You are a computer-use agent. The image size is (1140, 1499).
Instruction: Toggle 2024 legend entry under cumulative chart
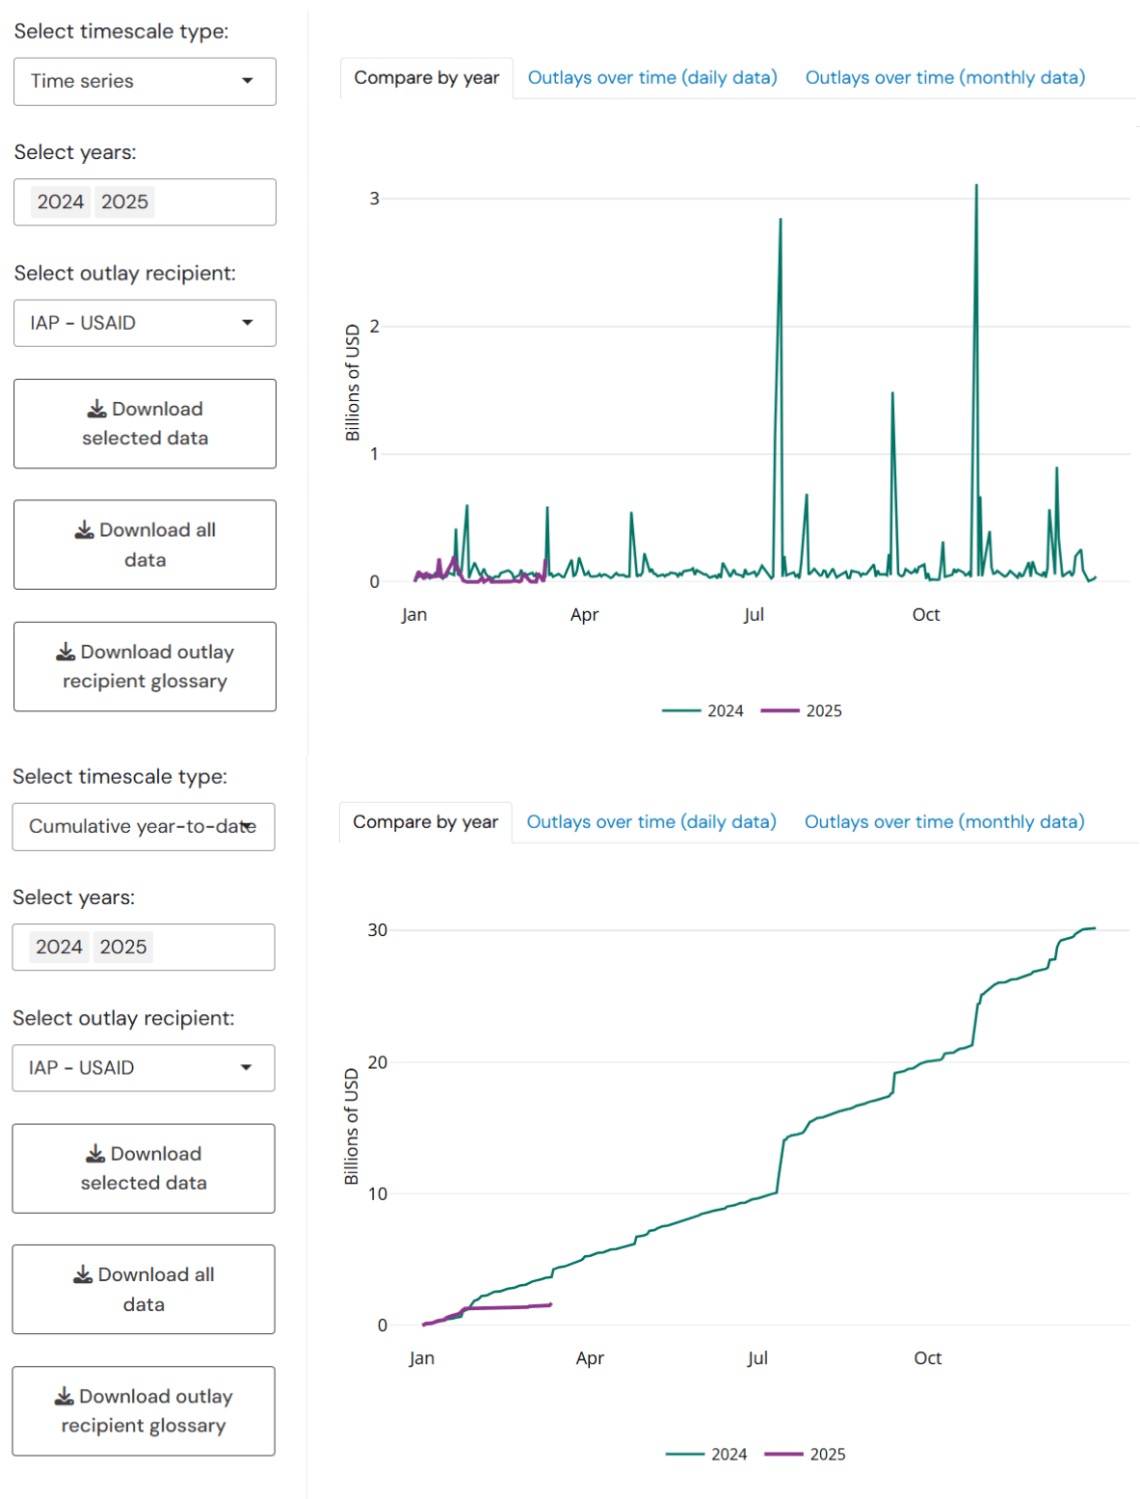pos(707,1454)
